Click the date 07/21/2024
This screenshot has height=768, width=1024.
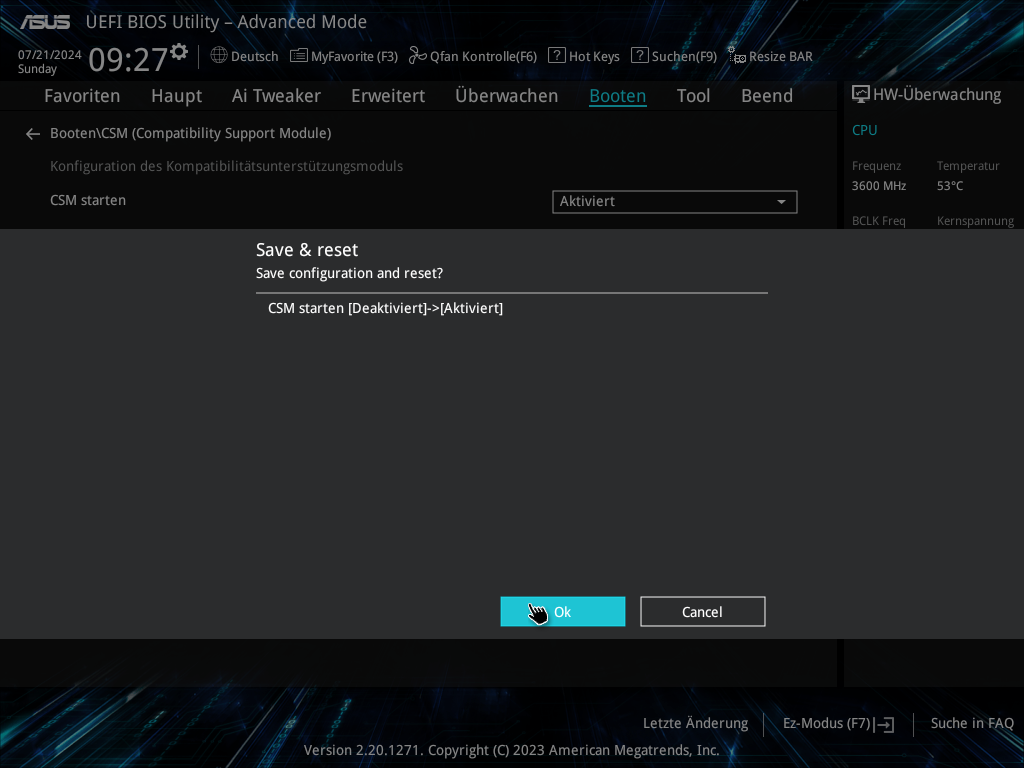tap(50, 55)
